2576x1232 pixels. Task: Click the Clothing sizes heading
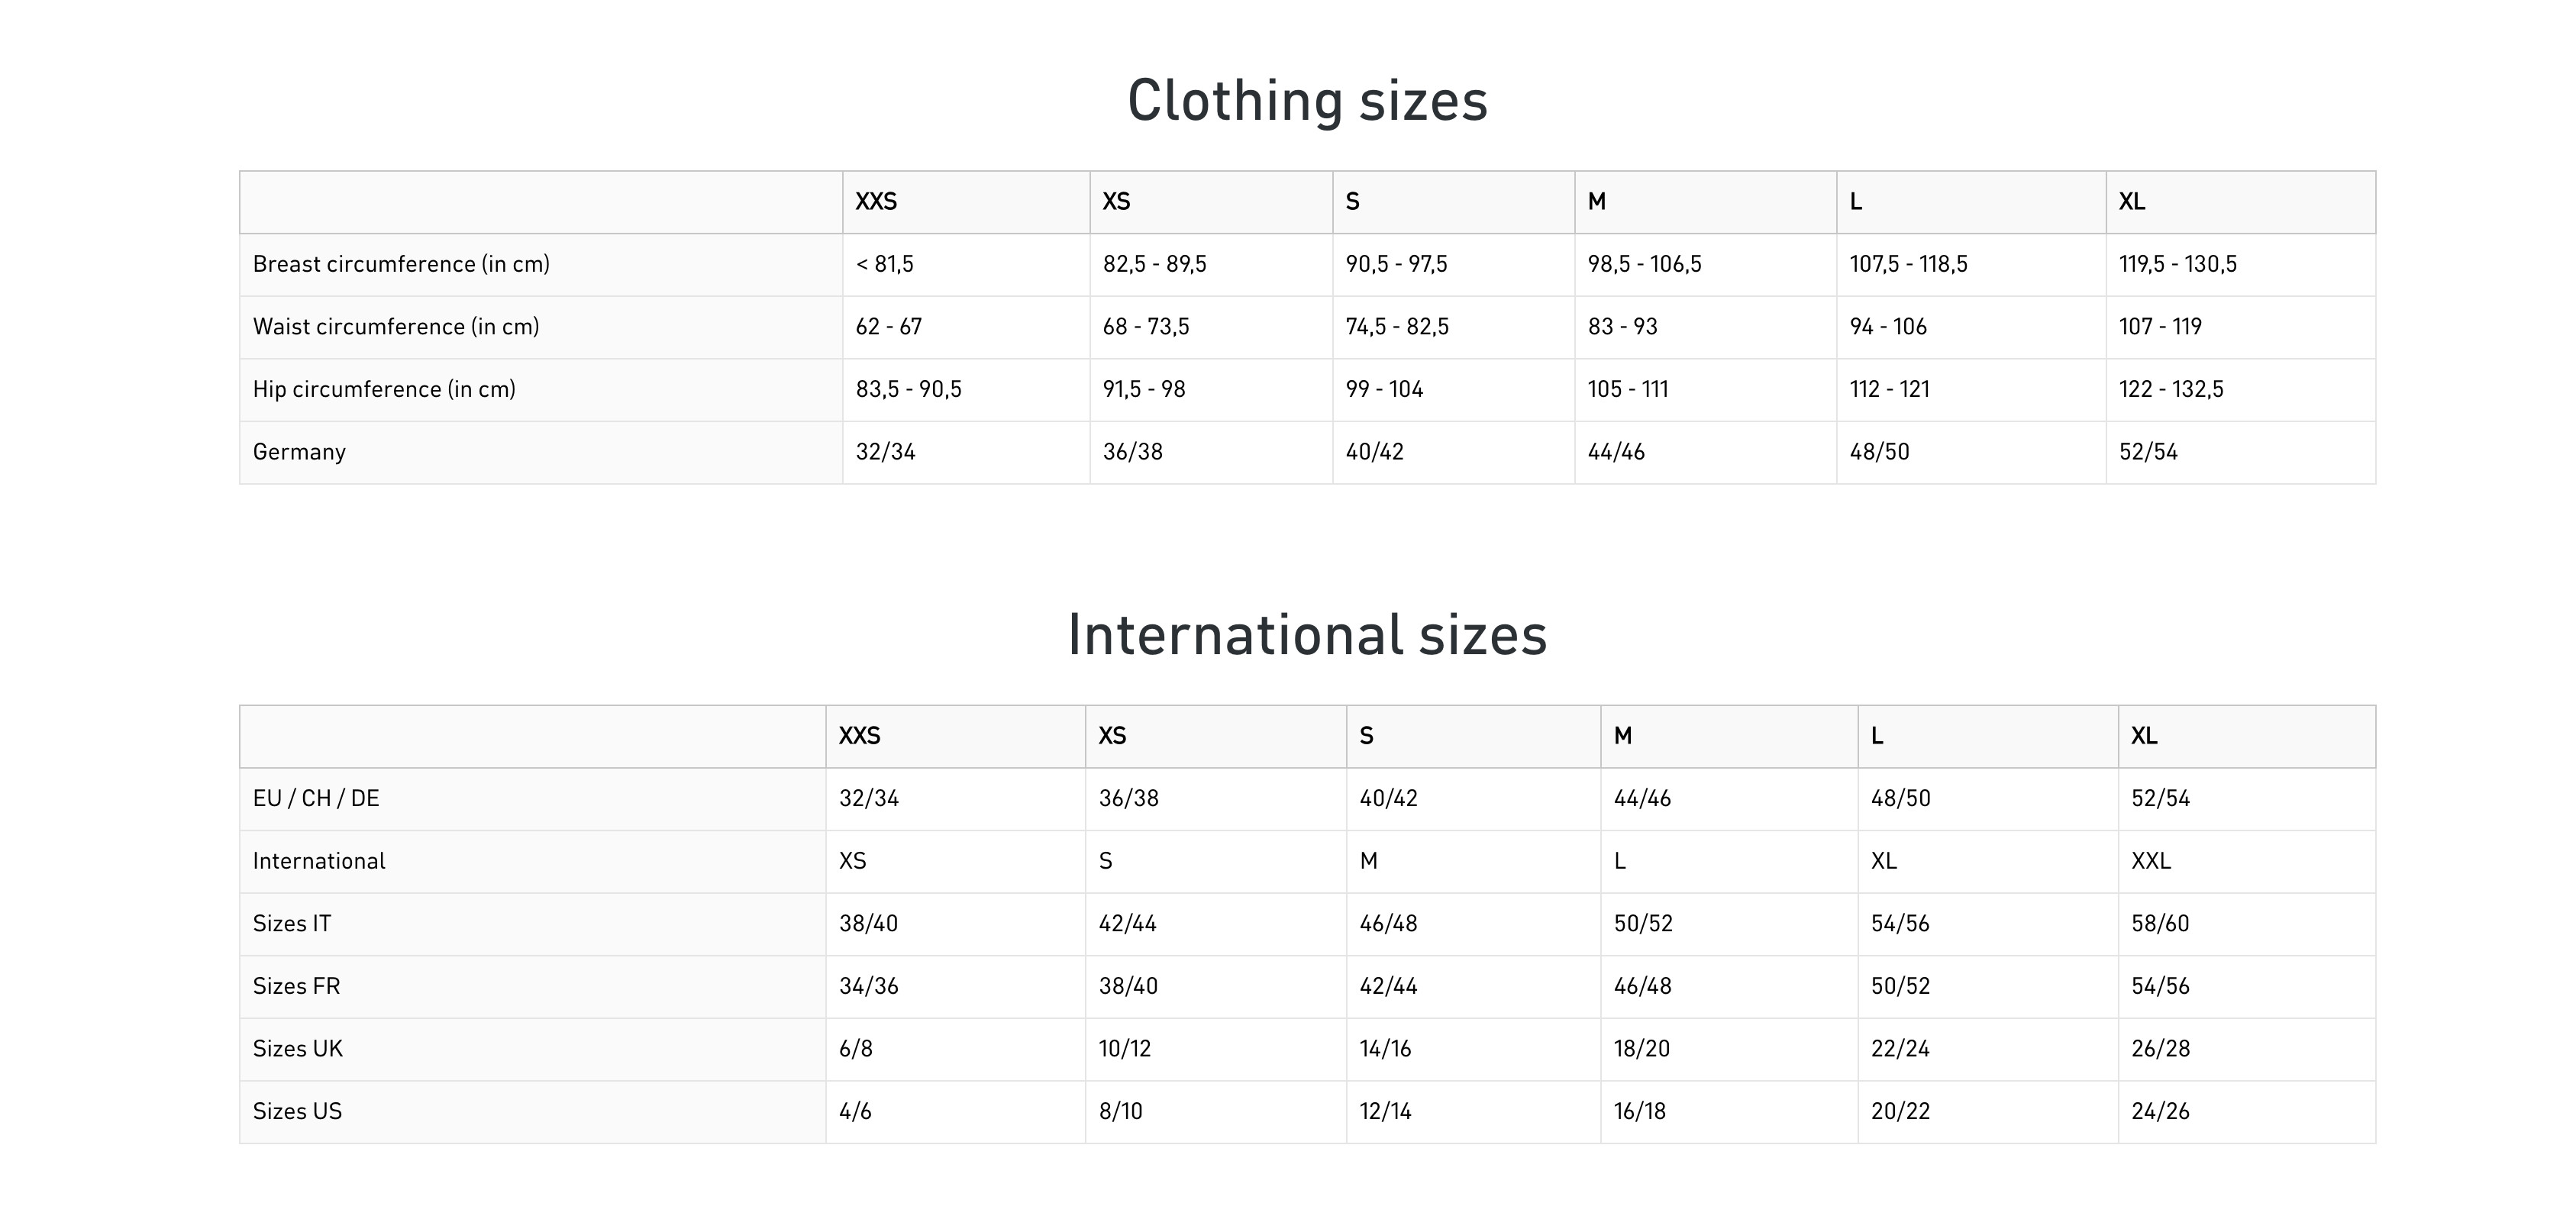point(1307,101)
